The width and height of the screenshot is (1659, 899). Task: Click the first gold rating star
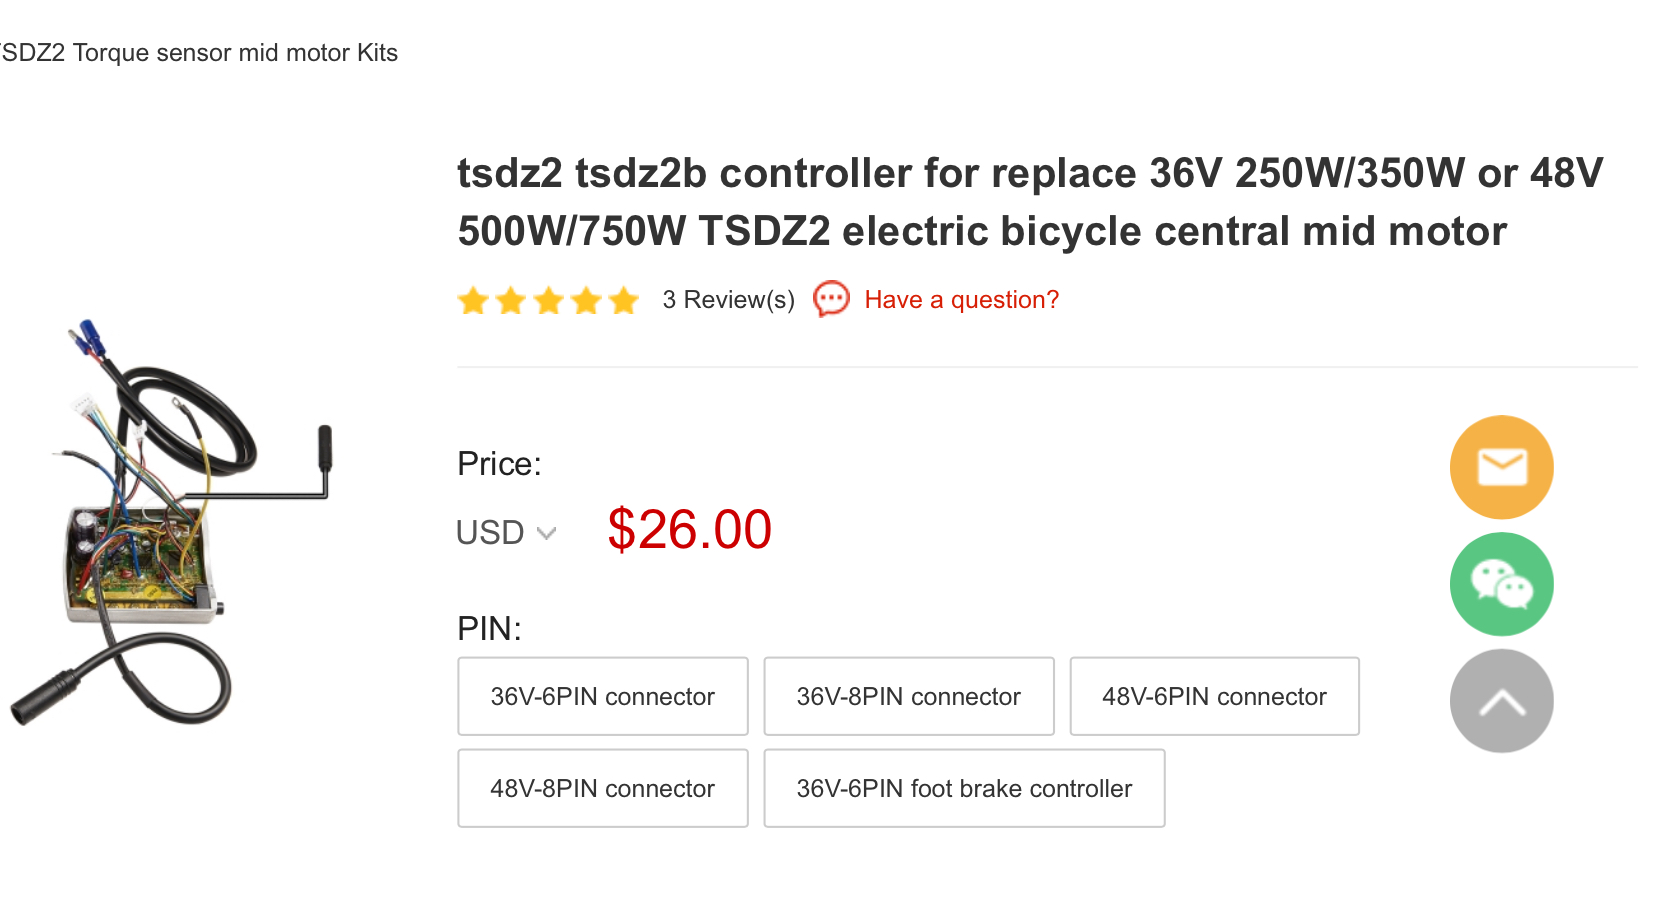[x=473, y=300]
